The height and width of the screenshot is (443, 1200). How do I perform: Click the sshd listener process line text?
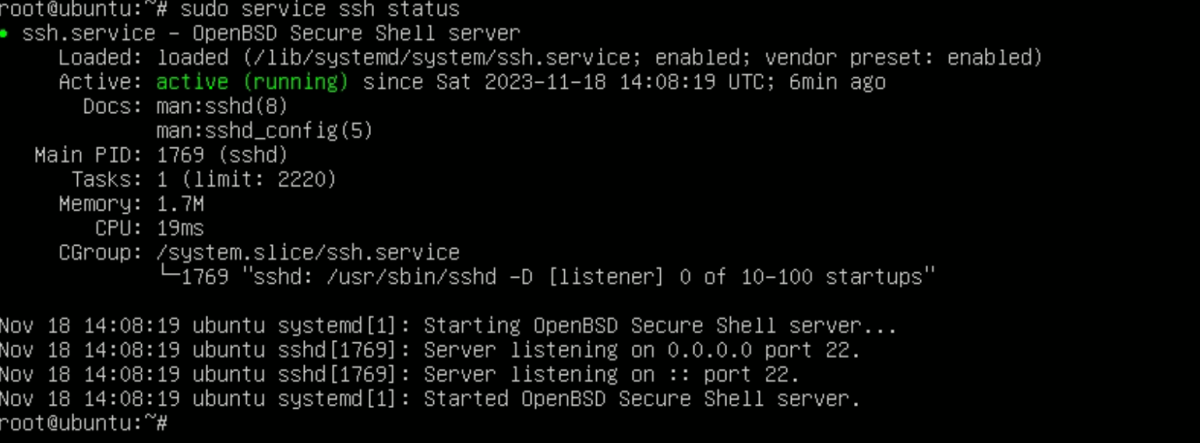tap(558, 276)
